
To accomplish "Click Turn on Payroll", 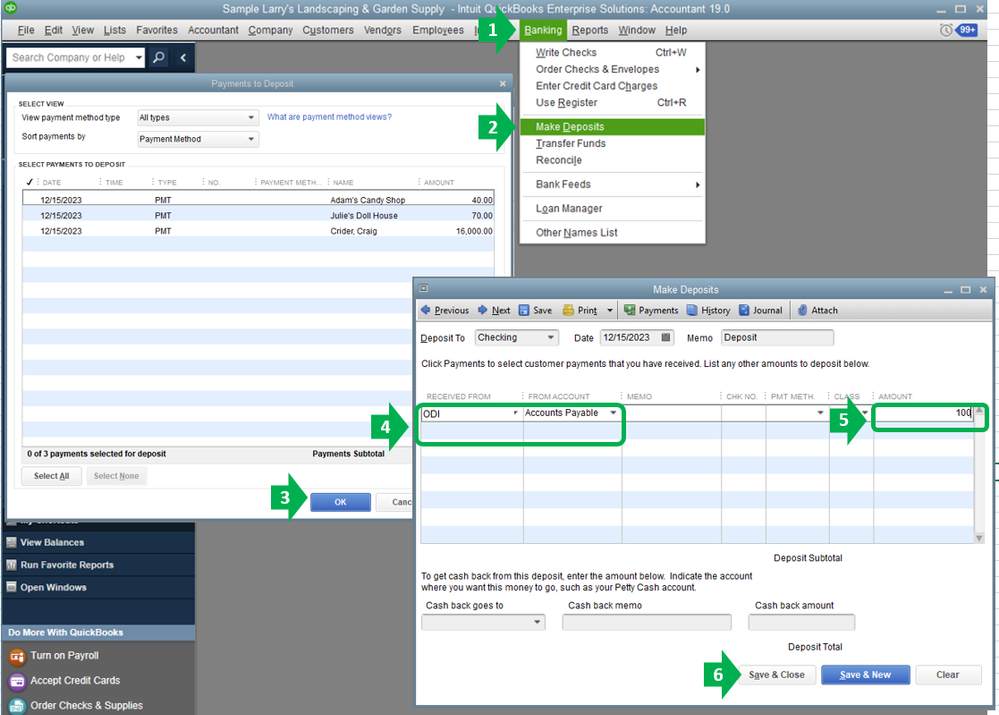I will point(64,655).
